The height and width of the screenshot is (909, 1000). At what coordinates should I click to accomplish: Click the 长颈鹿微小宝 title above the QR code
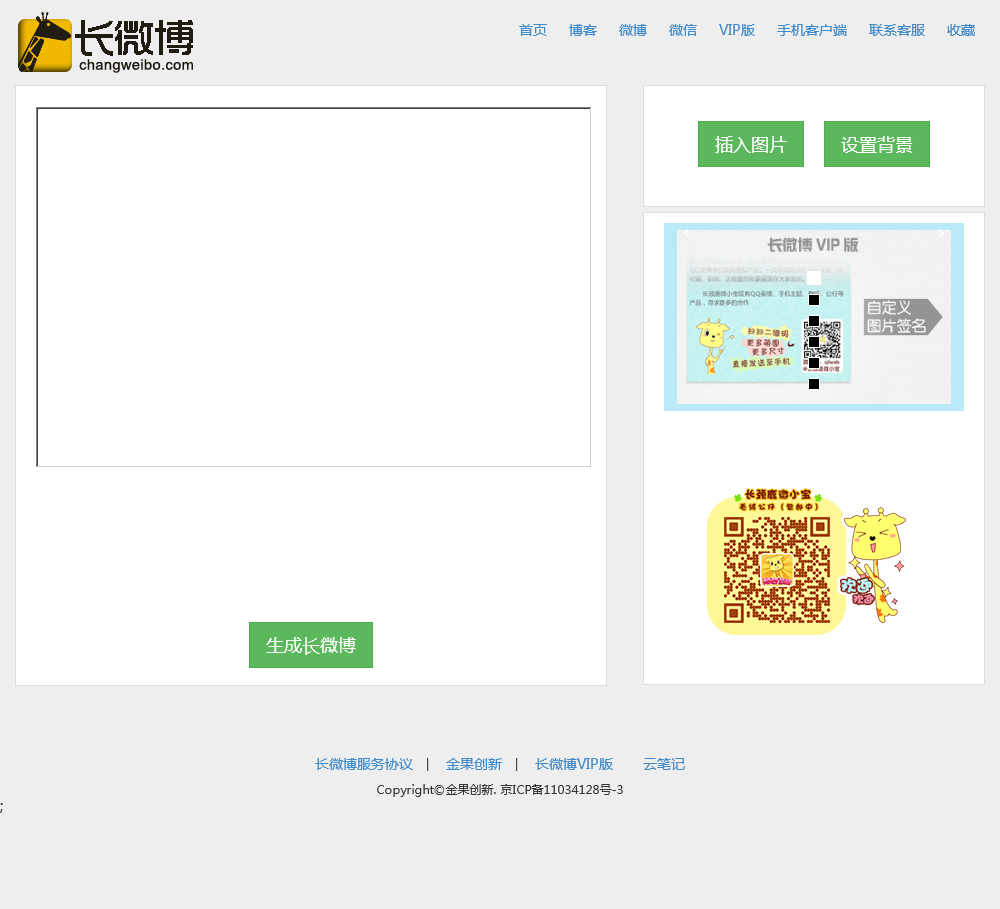coord(777,494)
